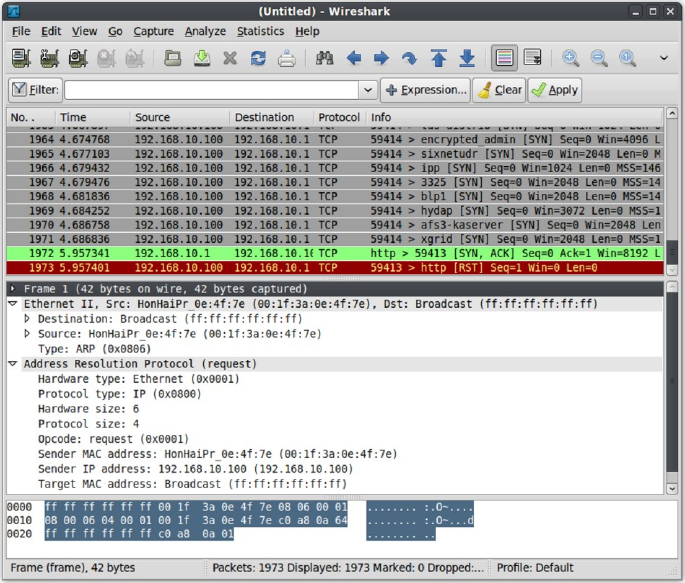685x583 pixels.
Task: Jump to the first packet icon
Action: point(439,58)
